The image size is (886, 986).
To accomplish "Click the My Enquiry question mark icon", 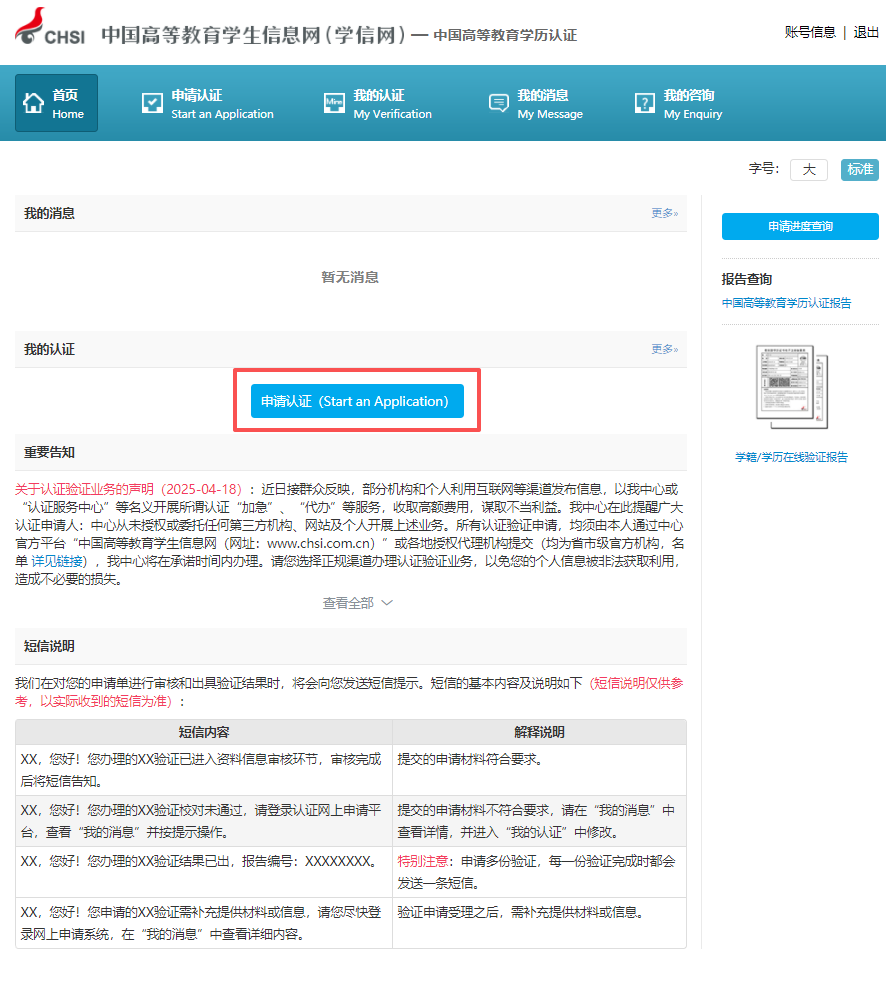I will tap(645, 104).
